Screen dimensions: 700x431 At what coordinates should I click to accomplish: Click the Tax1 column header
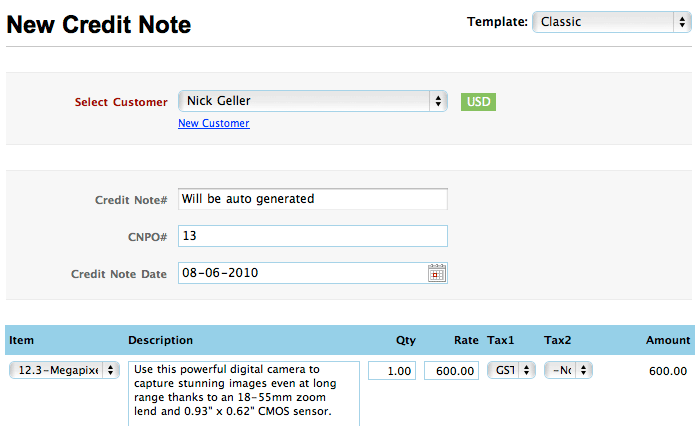[501, 340]
